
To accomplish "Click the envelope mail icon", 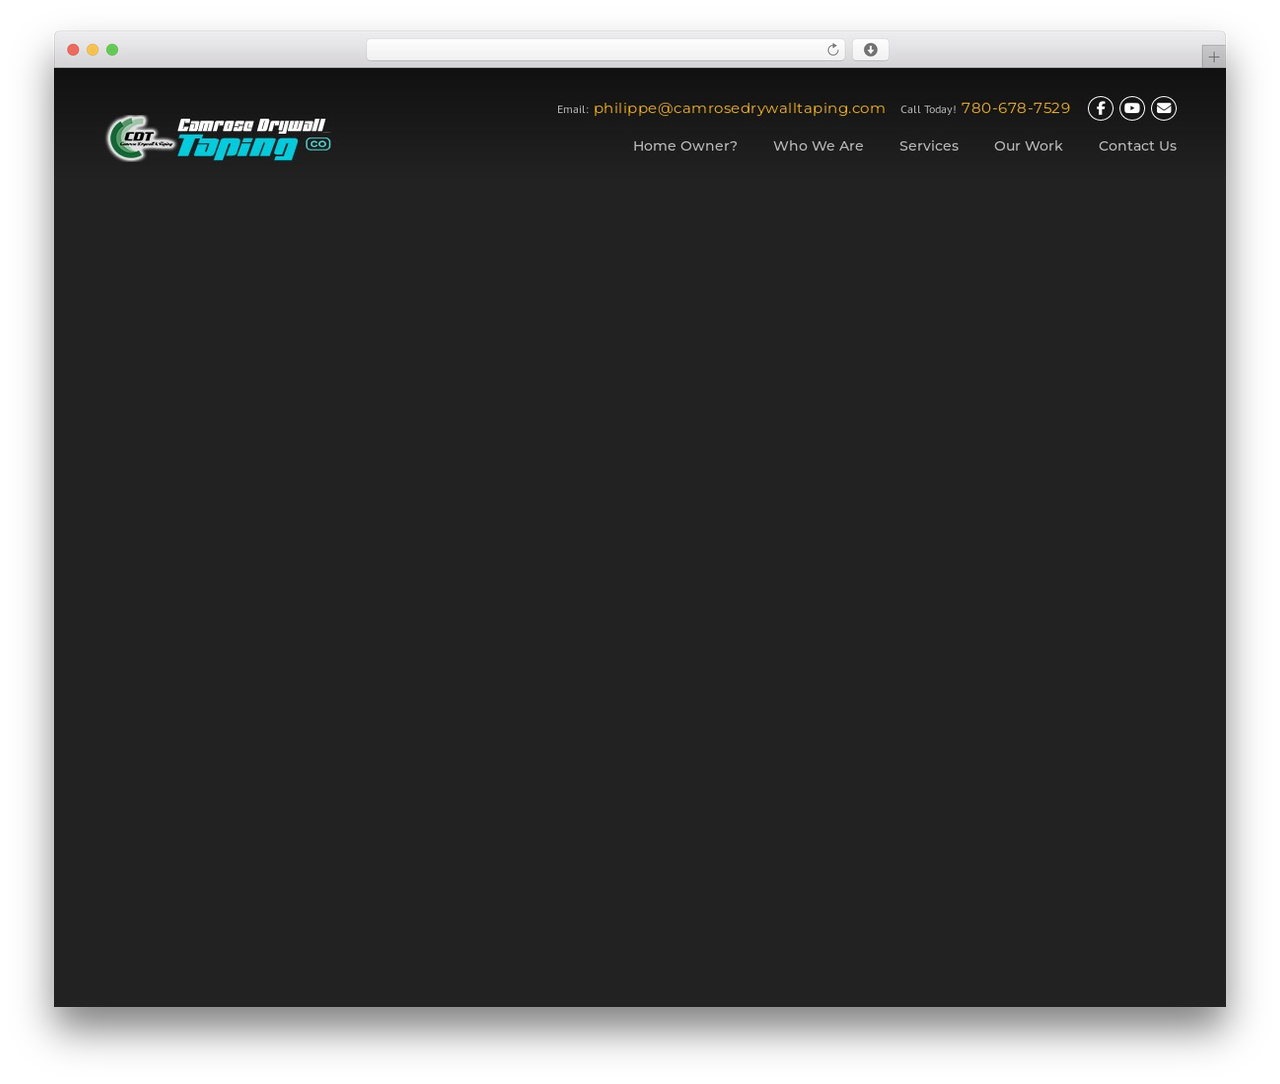I will (x=1164, y=108).
